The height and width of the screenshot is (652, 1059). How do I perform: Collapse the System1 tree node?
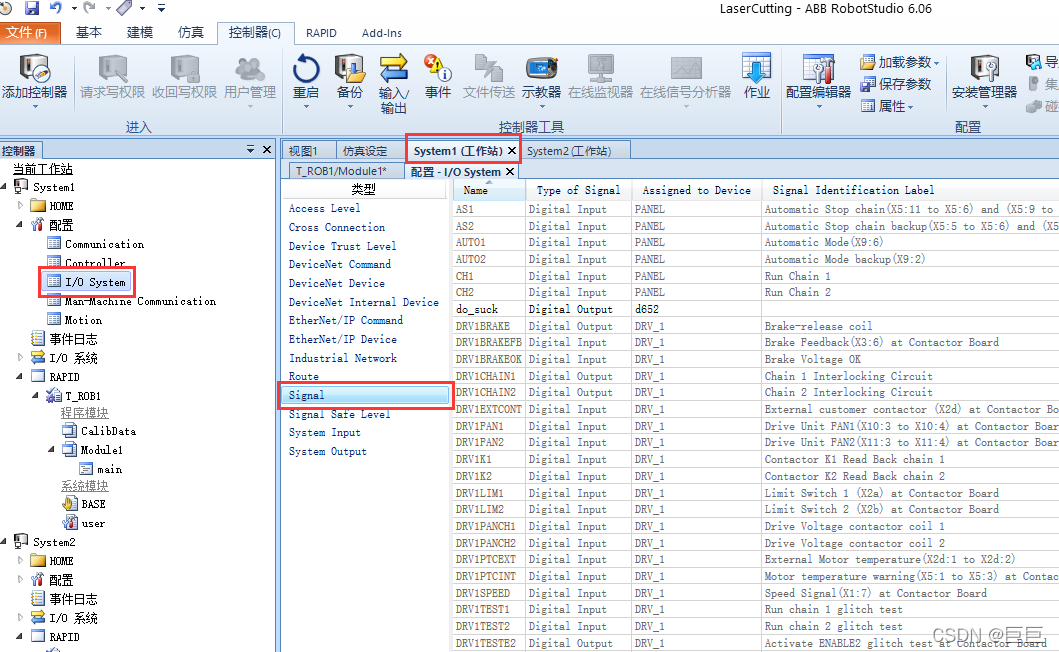(5, 186)
